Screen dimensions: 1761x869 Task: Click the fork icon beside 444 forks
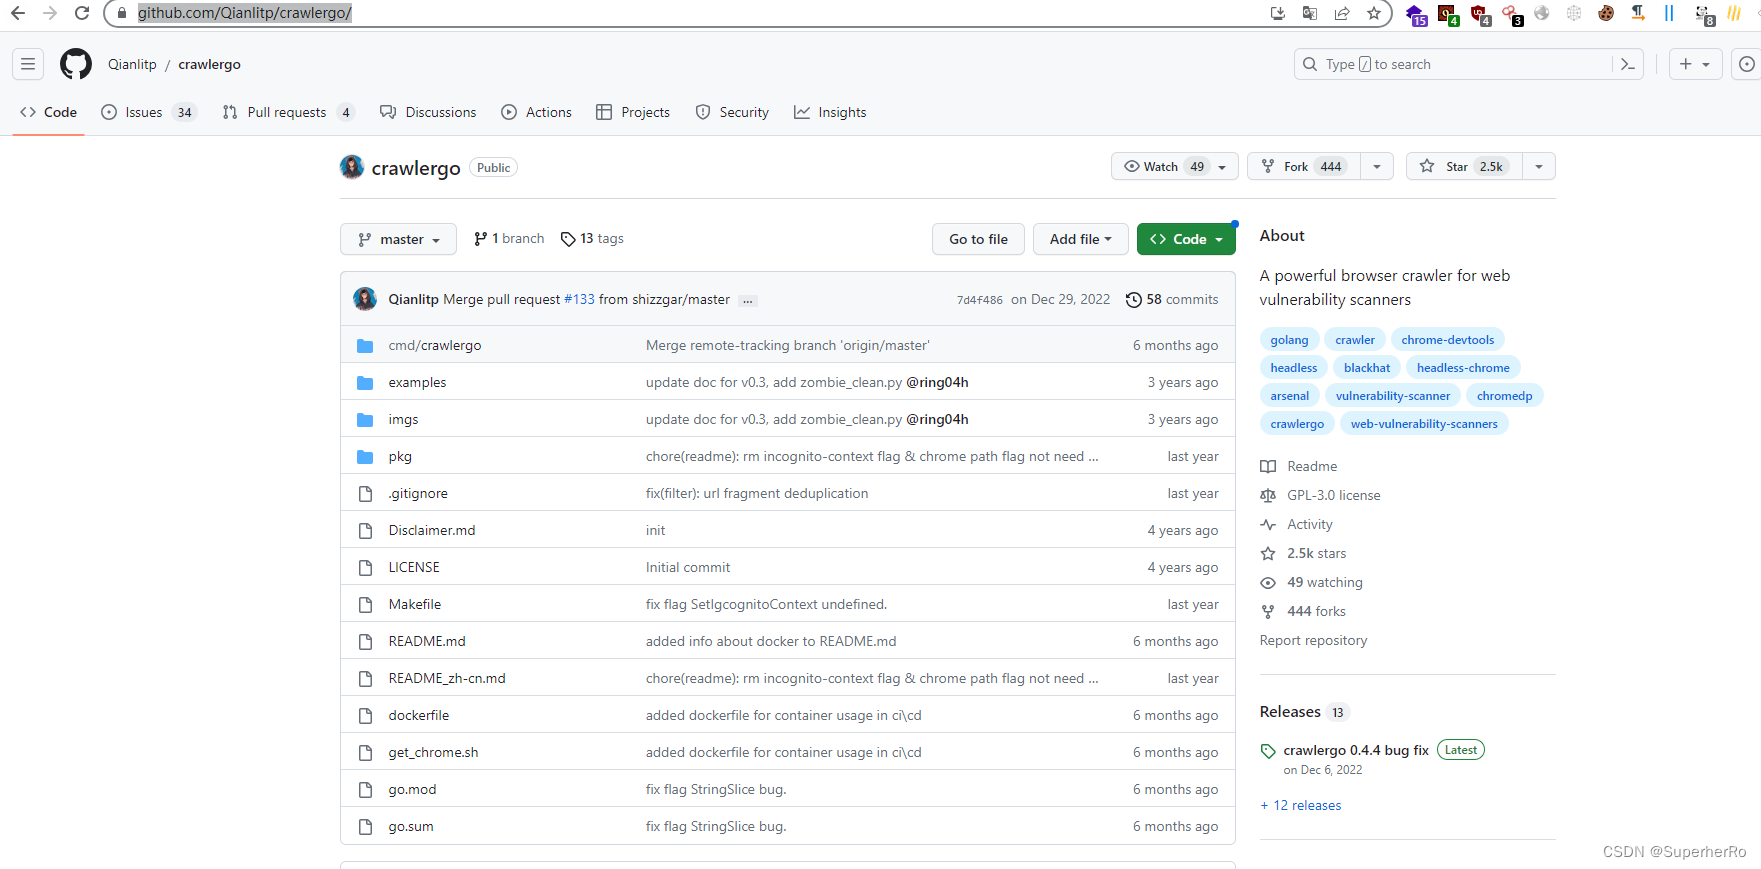click(x=1268, y=612)
